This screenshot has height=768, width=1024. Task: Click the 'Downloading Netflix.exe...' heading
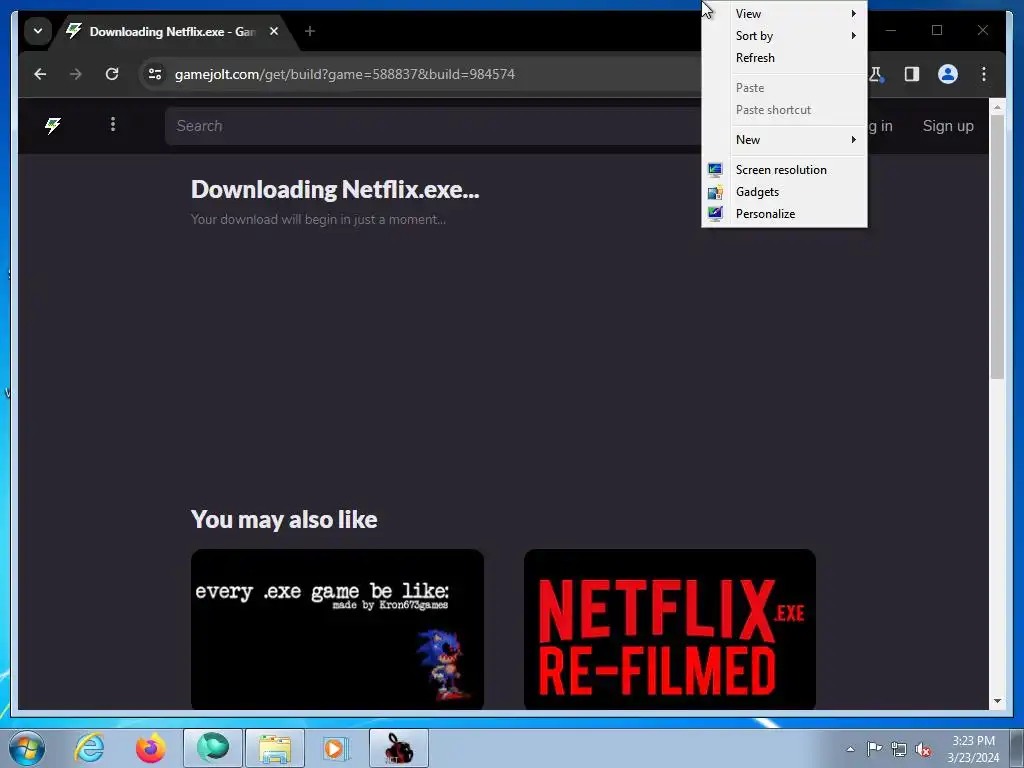[x=335, y=189]
